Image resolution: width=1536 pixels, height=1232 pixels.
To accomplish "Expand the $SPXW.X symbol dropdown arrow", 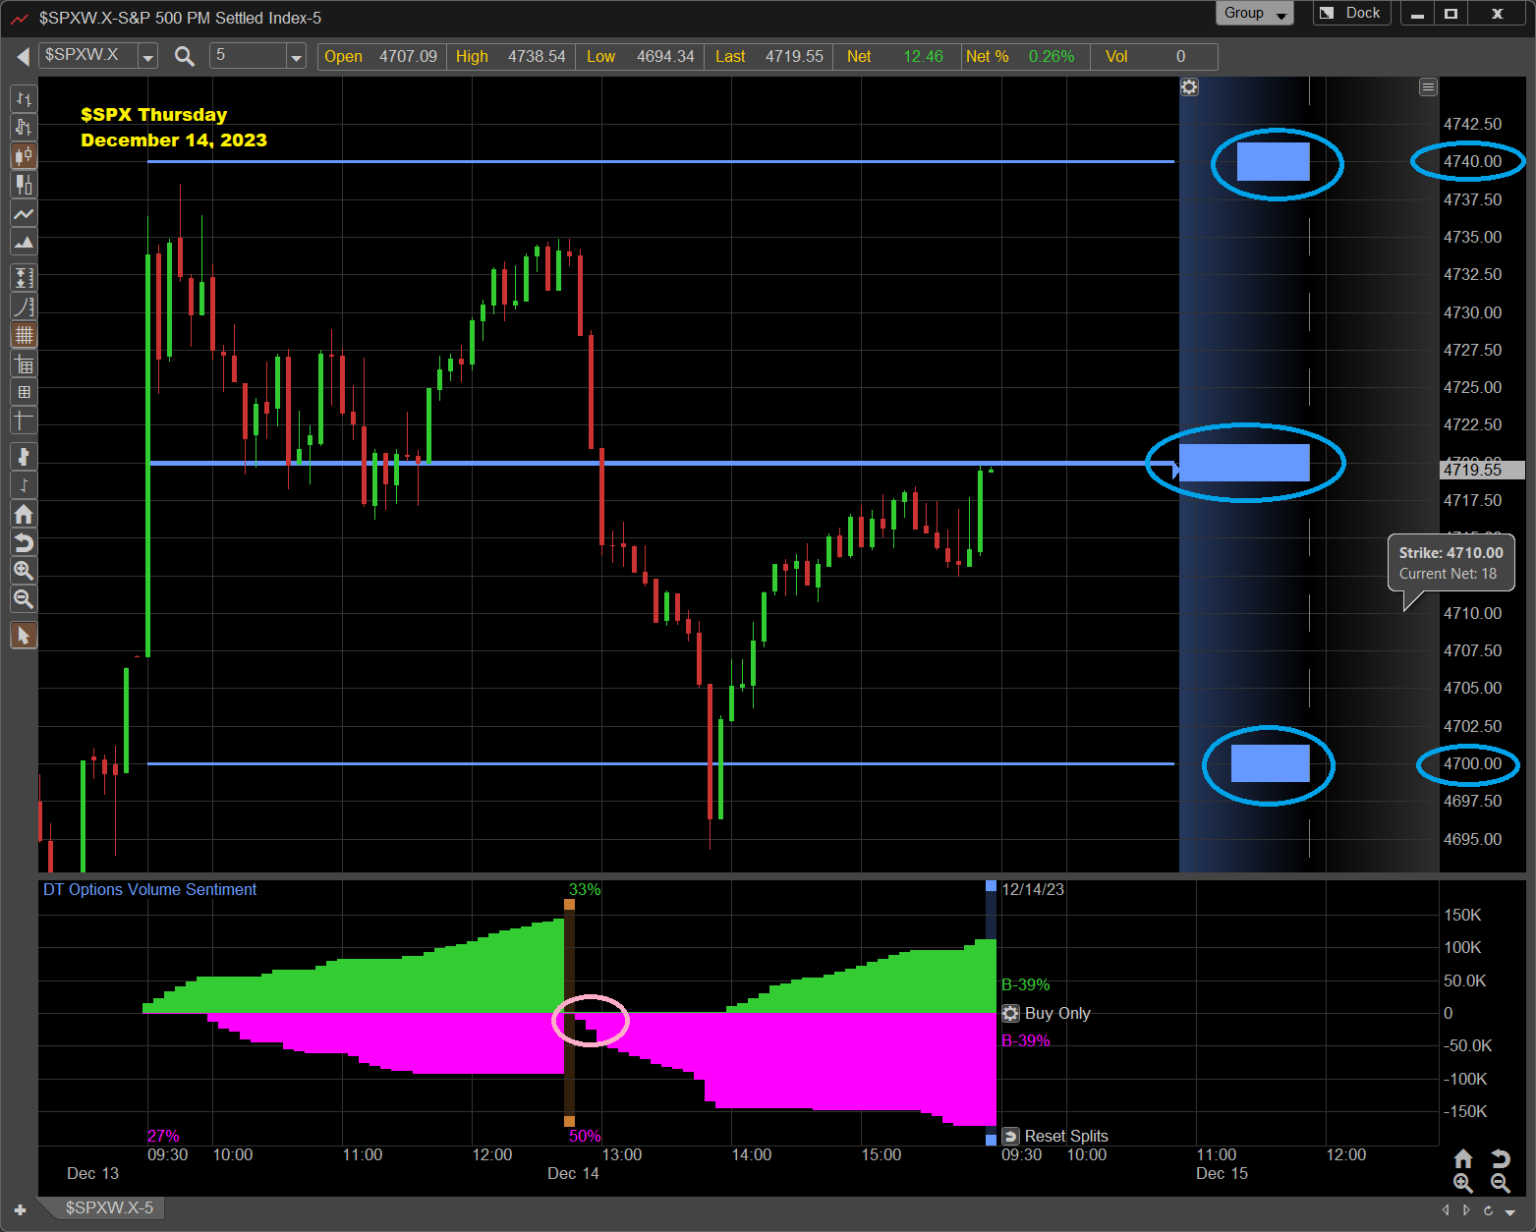I will click(x=148, y=57).
